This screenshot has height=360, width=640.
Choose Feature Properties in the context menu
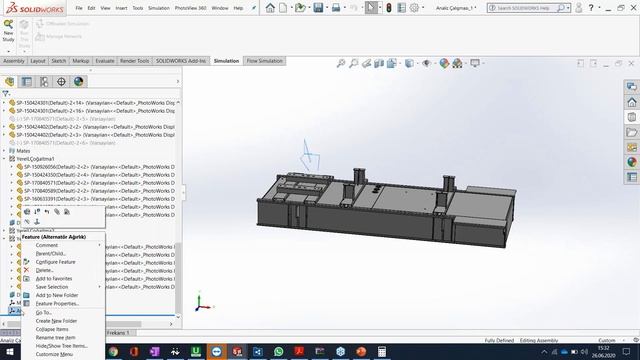57,304
